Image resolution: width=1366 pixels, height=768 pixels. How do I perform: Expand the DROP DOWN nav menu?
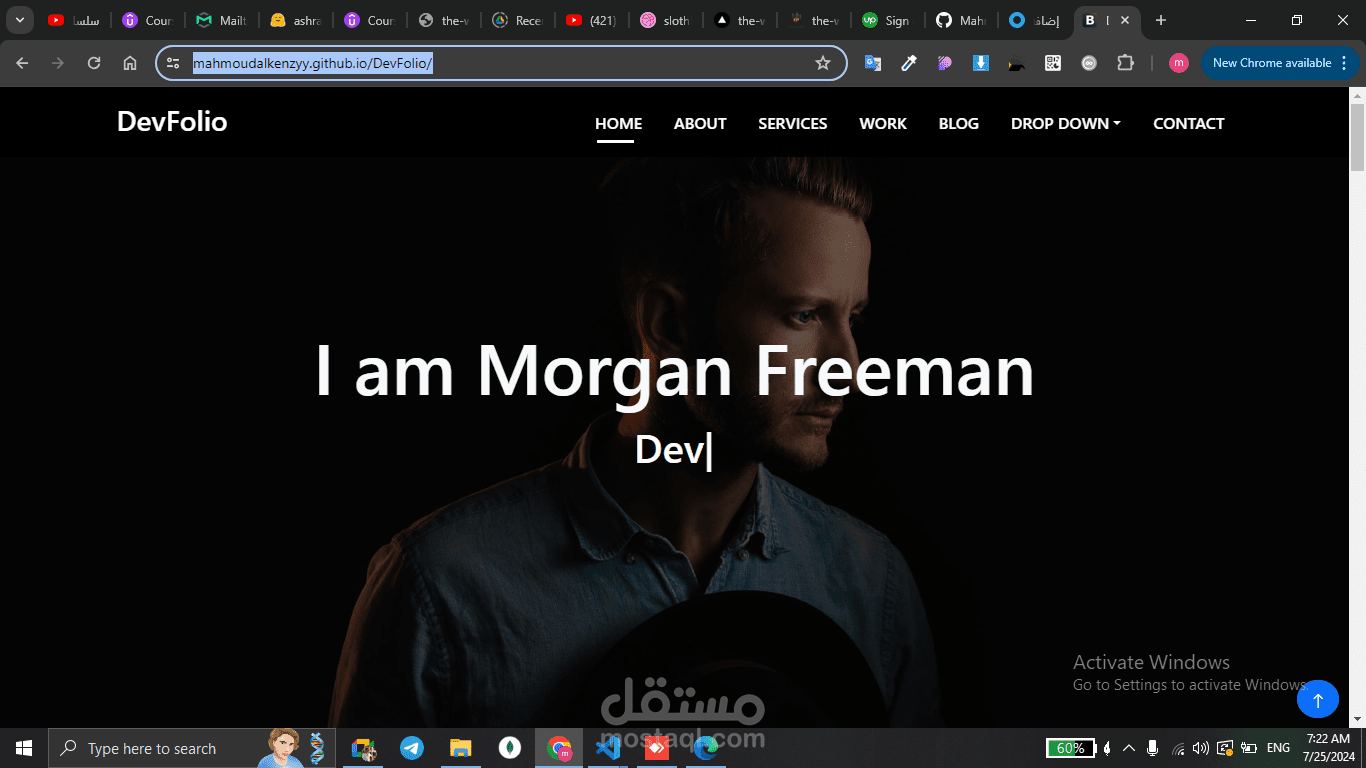click(x=1065, y=123)
